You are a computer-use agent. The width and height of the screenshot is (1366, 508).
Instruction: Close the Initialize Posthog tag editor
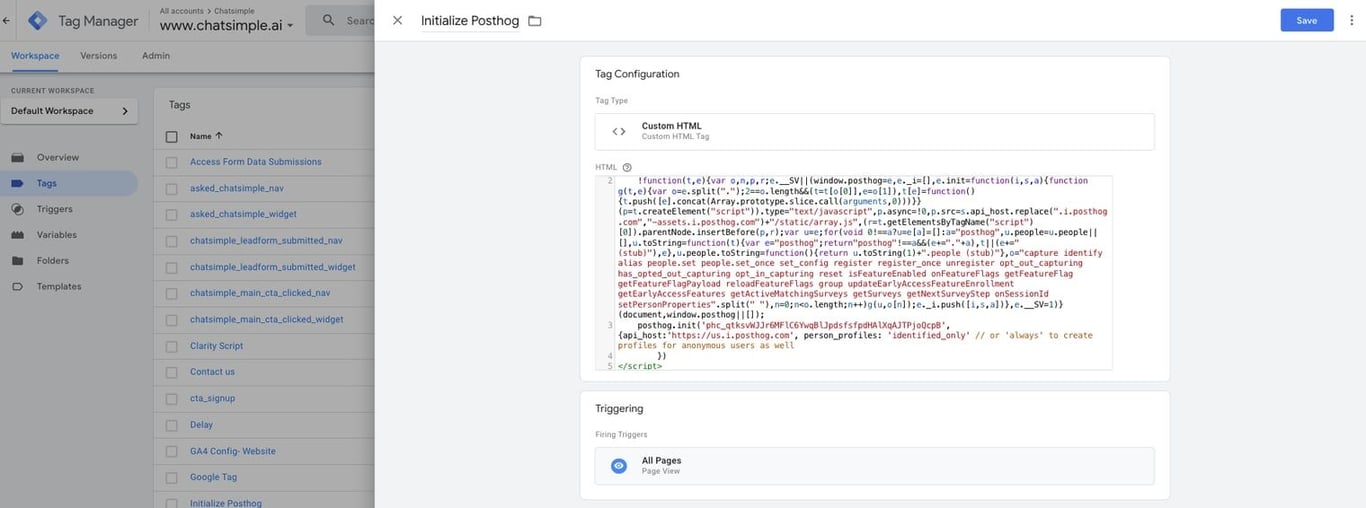click(397, 20)
